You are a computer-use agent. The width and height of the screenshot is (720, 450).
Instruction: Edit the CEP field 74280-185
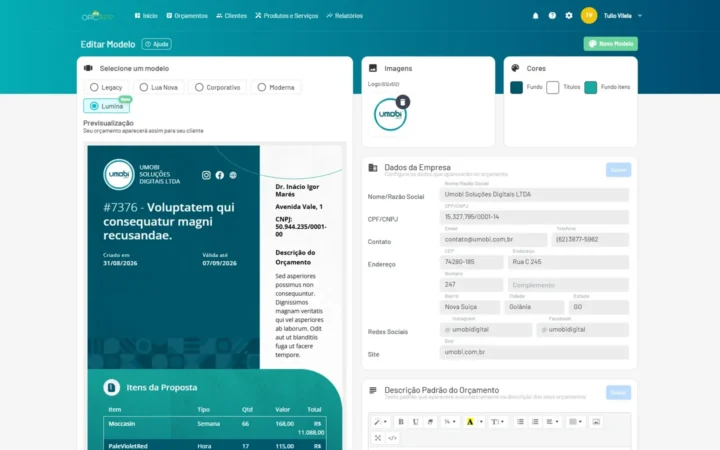tap(472, 262)
